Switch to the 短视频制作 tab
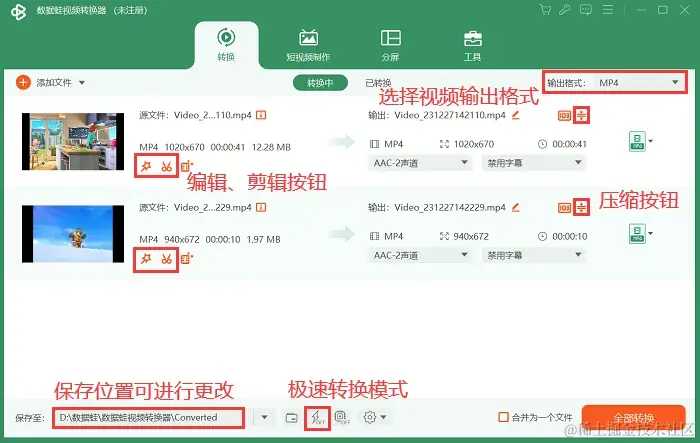 click(308, 45)
